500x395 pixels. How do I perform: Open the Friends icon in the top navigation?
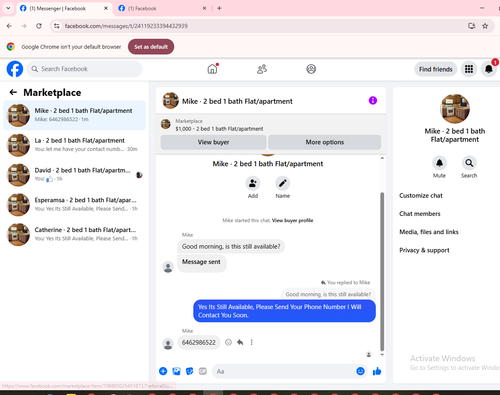tap(262, 69)
